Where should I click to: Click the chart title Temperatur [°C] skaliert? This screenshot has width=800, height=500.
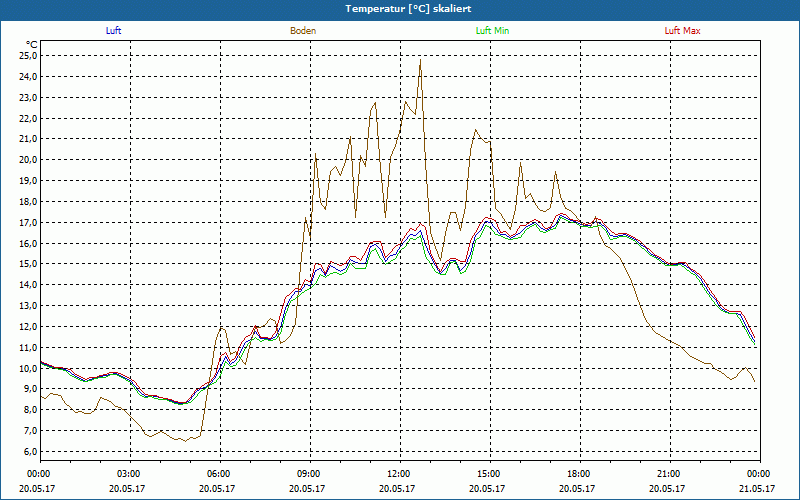(408, 9)
